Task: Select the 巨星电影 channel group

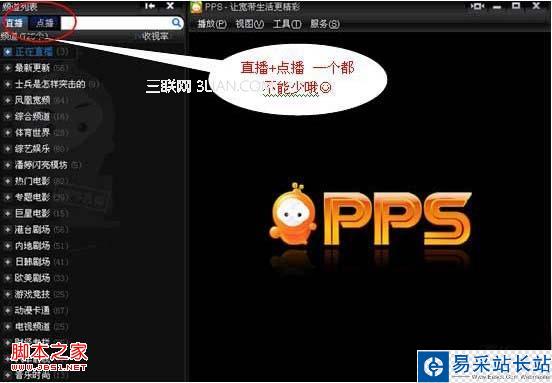Action: (x=32, y=214)
